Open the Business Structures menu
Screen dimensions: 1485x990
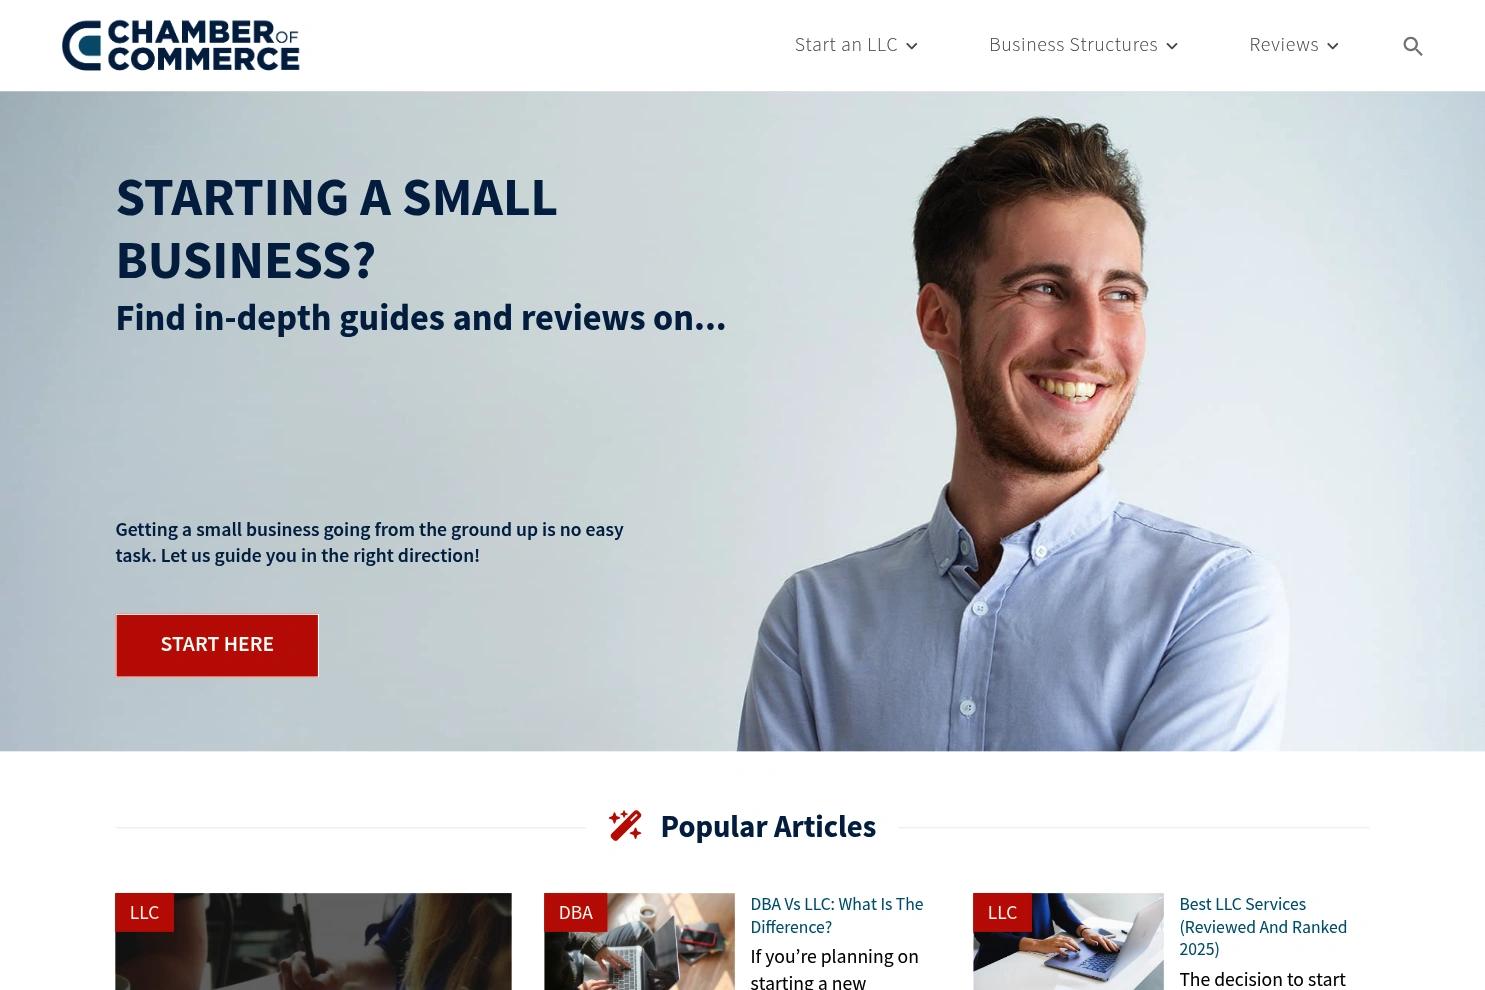point(1073,45)
